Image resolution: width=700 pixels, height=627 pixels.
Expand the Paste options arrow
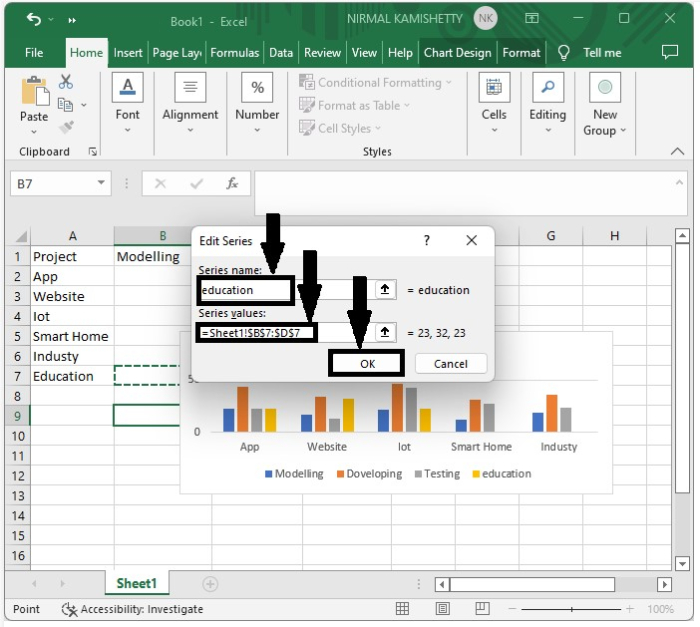(34, 132)
